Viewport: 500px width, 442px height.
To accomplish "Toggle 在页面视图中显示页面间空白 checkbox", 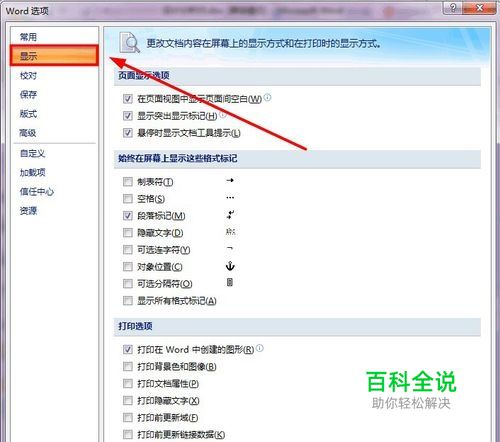I will tap(128, 99).
